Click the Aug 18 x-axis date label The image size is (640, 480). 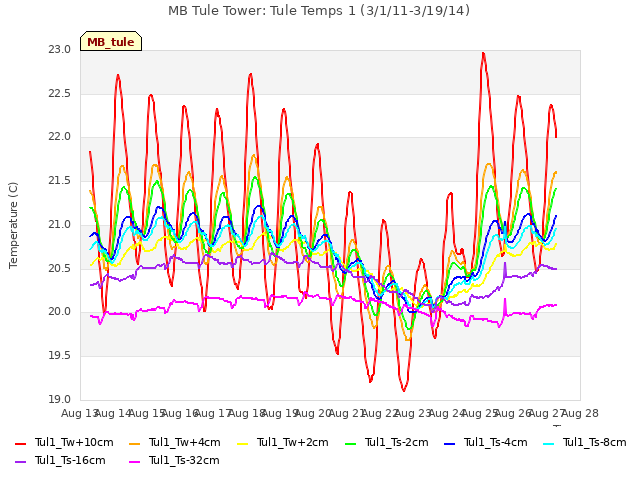247,413
